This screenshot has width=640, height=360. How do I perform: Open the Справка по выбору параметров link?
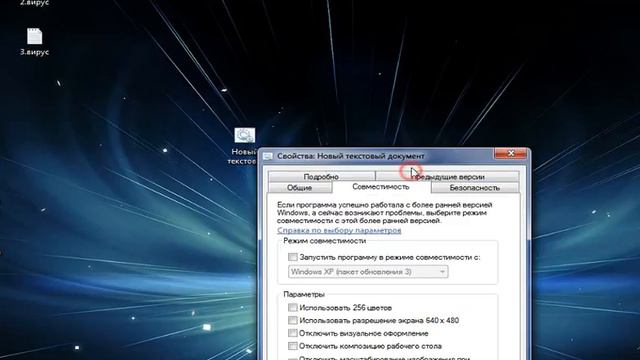339,230
